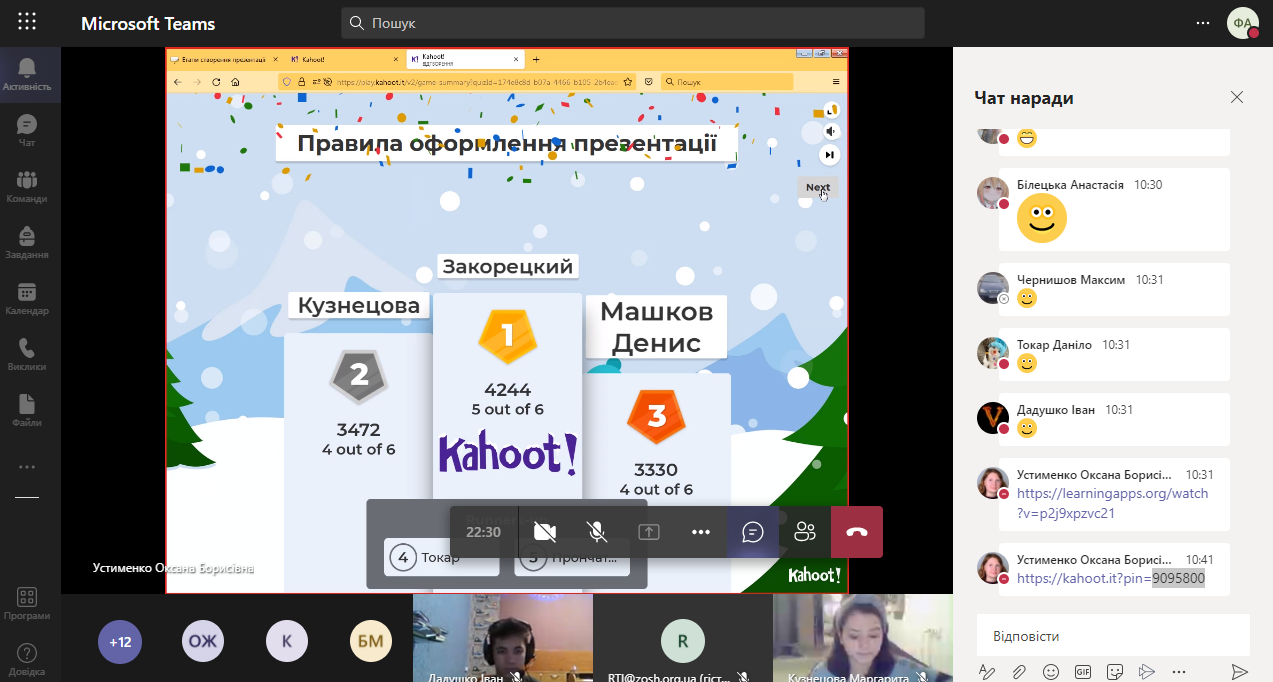Click Чернишов Максим avatar in chat
Image resolution: width=1273 pixels, height=682 pixels.
992,288
